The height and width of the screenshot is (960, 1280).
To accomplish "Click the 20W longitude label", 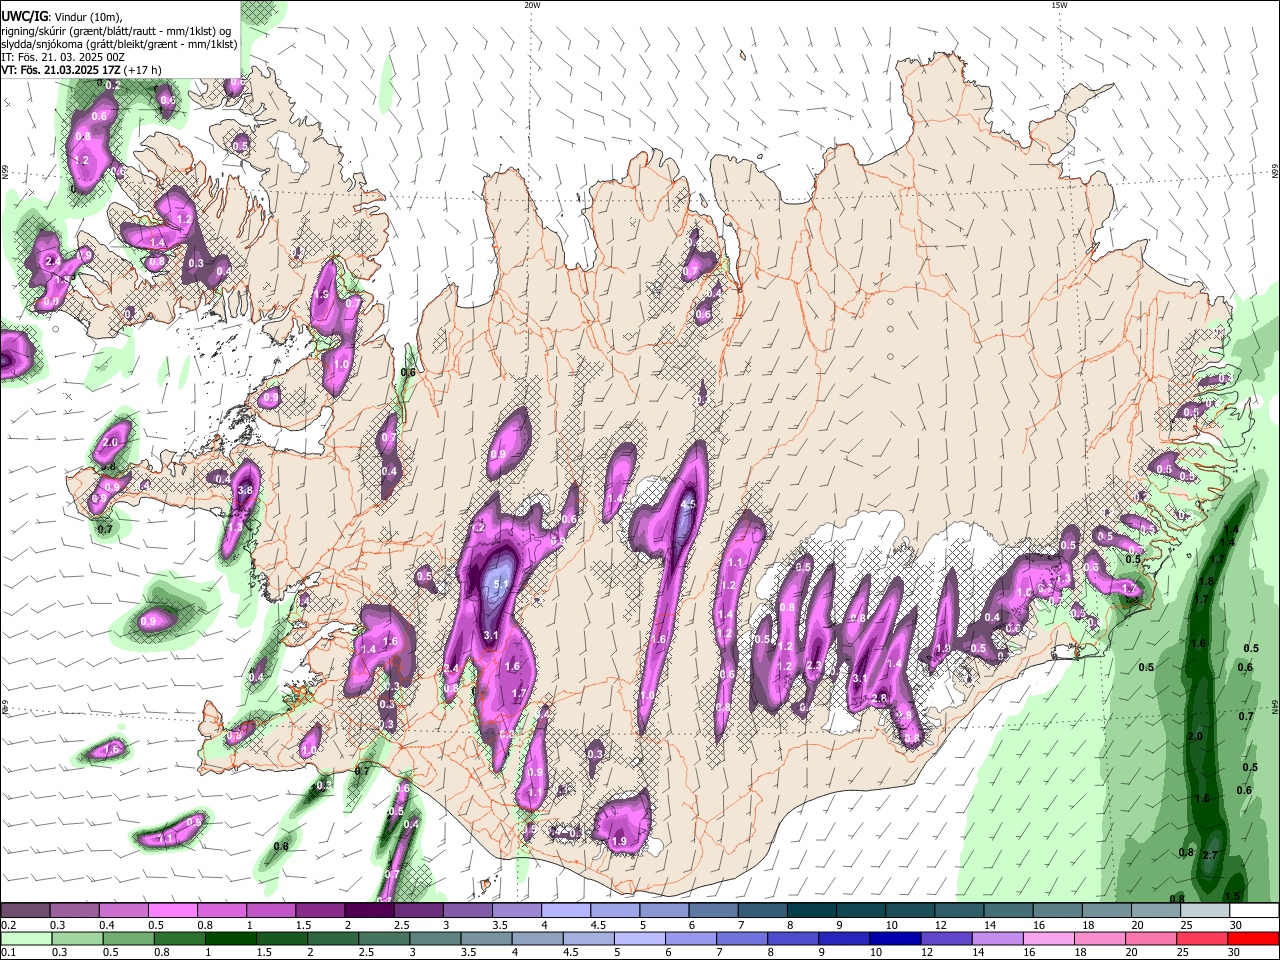I will (532, 5).
